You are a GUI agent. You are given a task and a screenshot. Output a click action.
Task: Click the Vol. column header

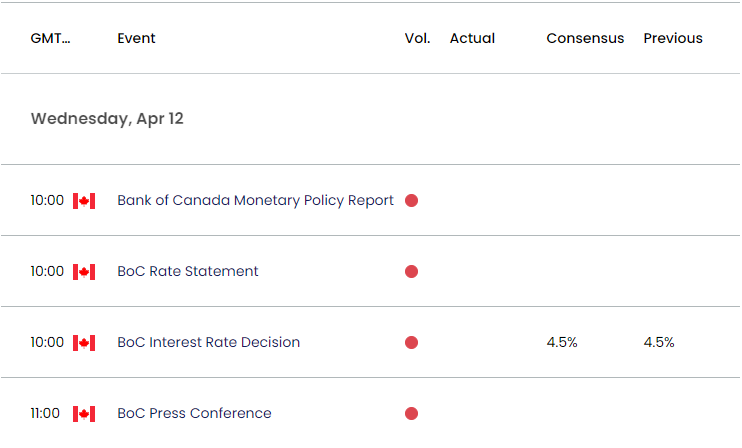(417, 39)
